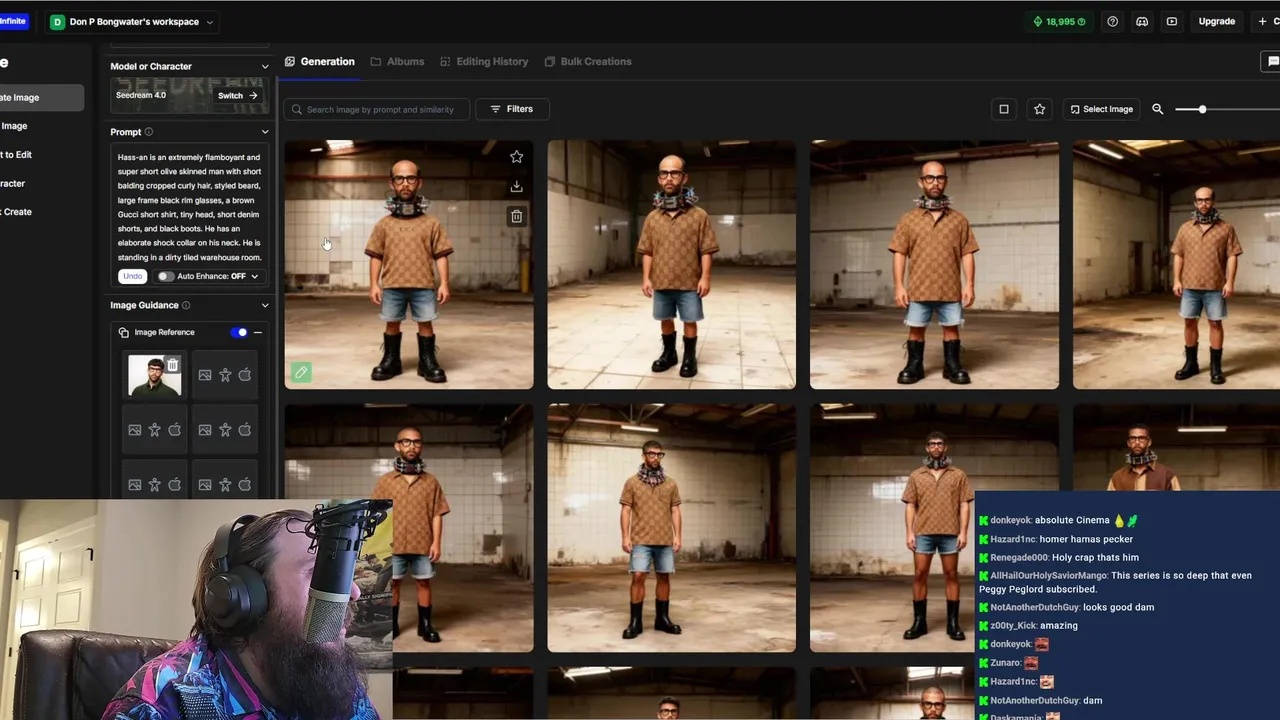Click the zoom out magnifier icon
This screenshot has width=1280, height=720.
(1158, 109)
